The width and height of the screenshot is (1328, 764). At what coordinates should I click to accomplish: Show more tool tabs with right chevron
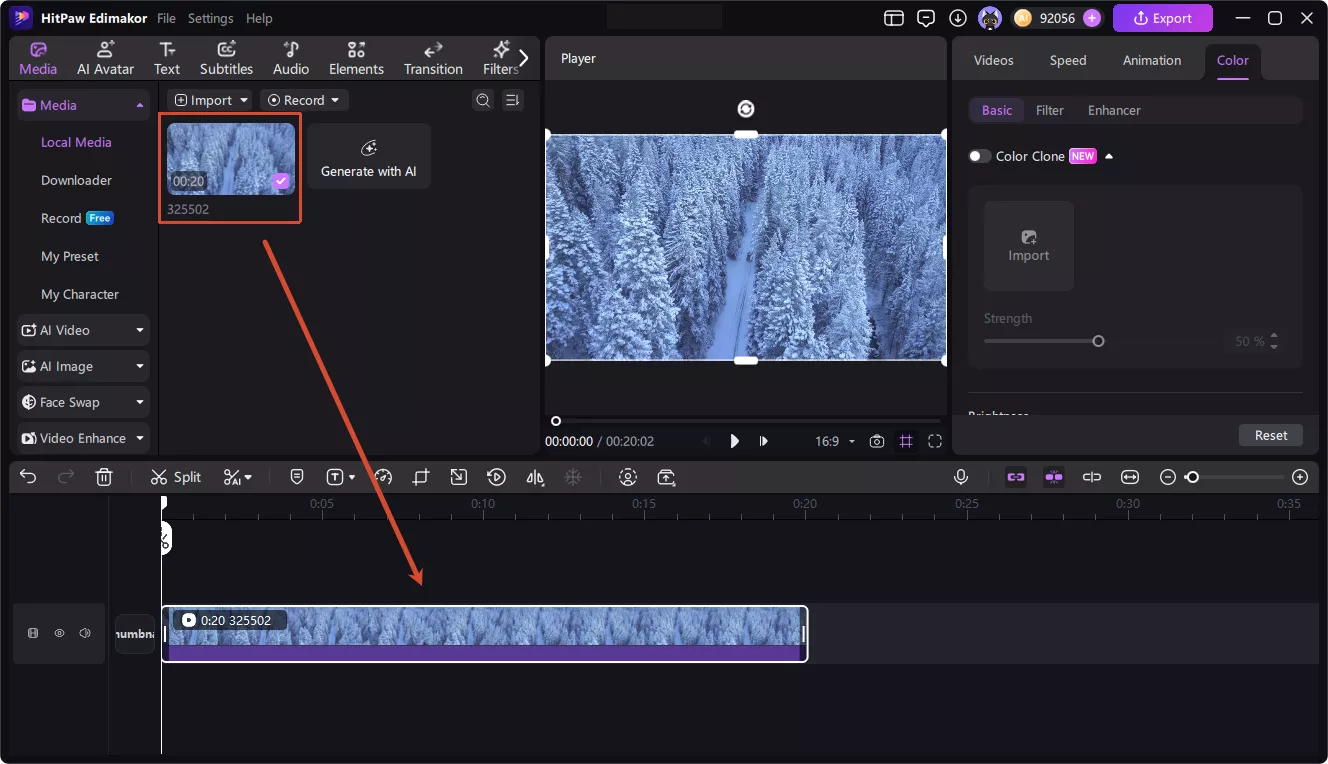pos(523,58)
